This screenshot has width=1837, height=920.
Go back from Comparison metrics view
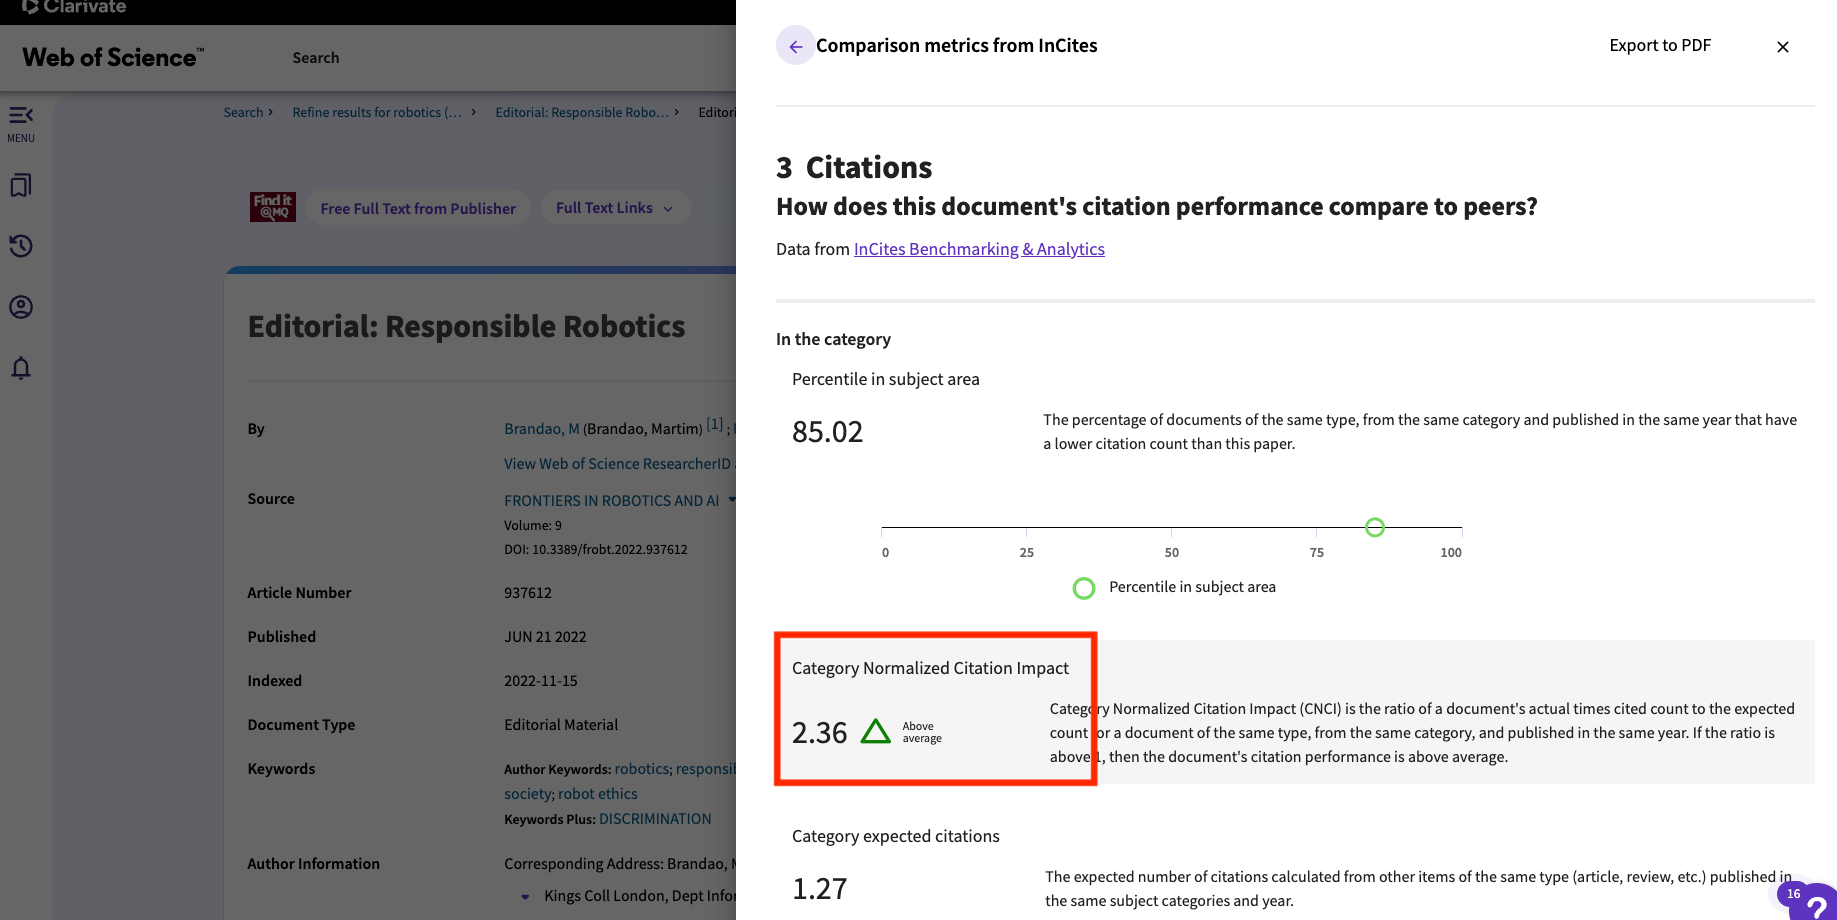tap(795, 45)
